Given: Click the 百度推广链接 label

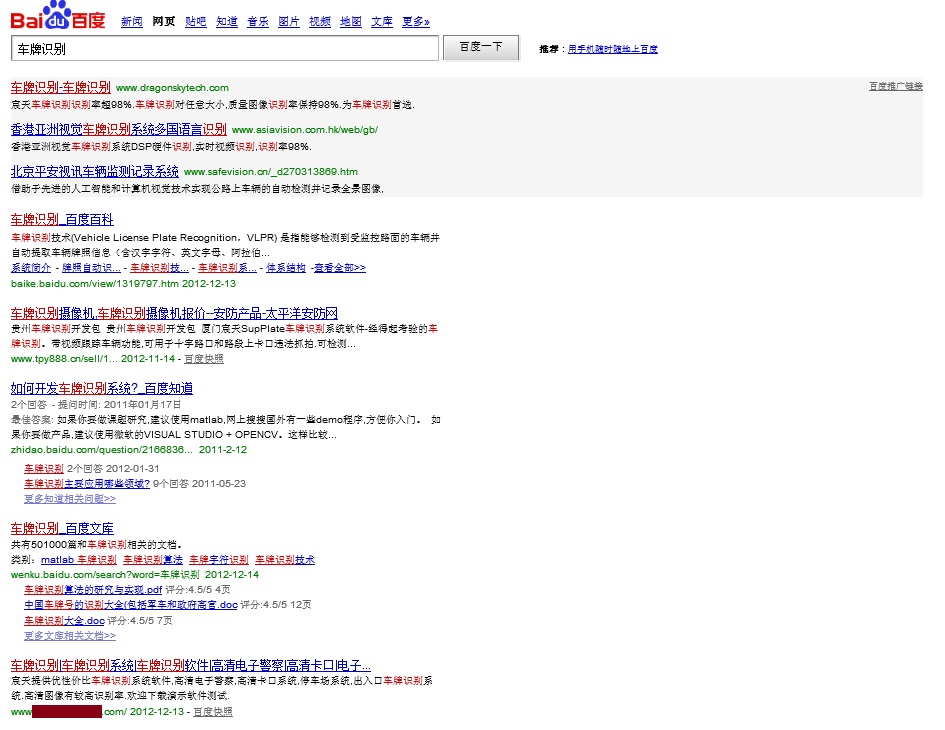Looking at the screenshot, I should pos(895,87).
